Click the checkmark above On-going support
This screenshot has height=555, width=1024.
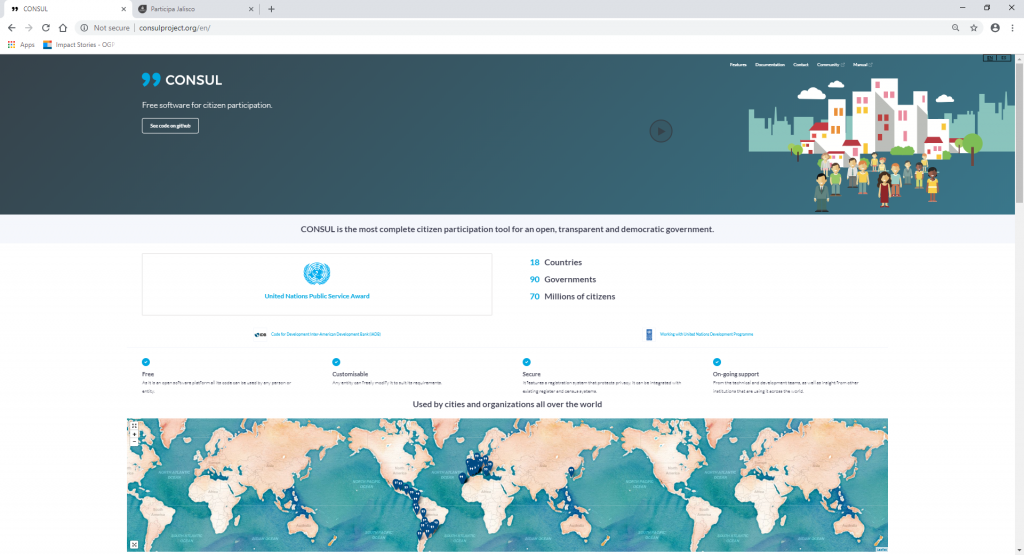point(717,362)
